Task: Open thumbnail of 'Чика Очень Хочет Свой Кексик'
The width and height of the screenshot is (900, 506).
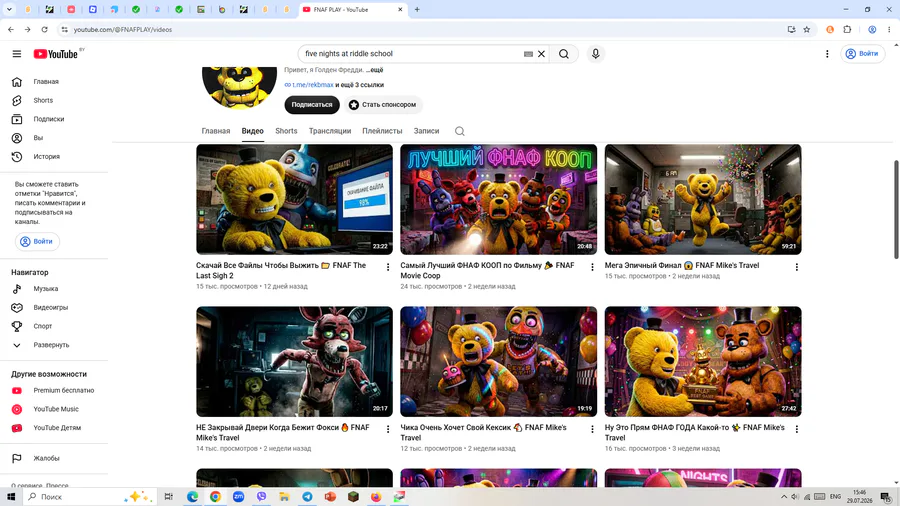Action: tap(499, 361)
